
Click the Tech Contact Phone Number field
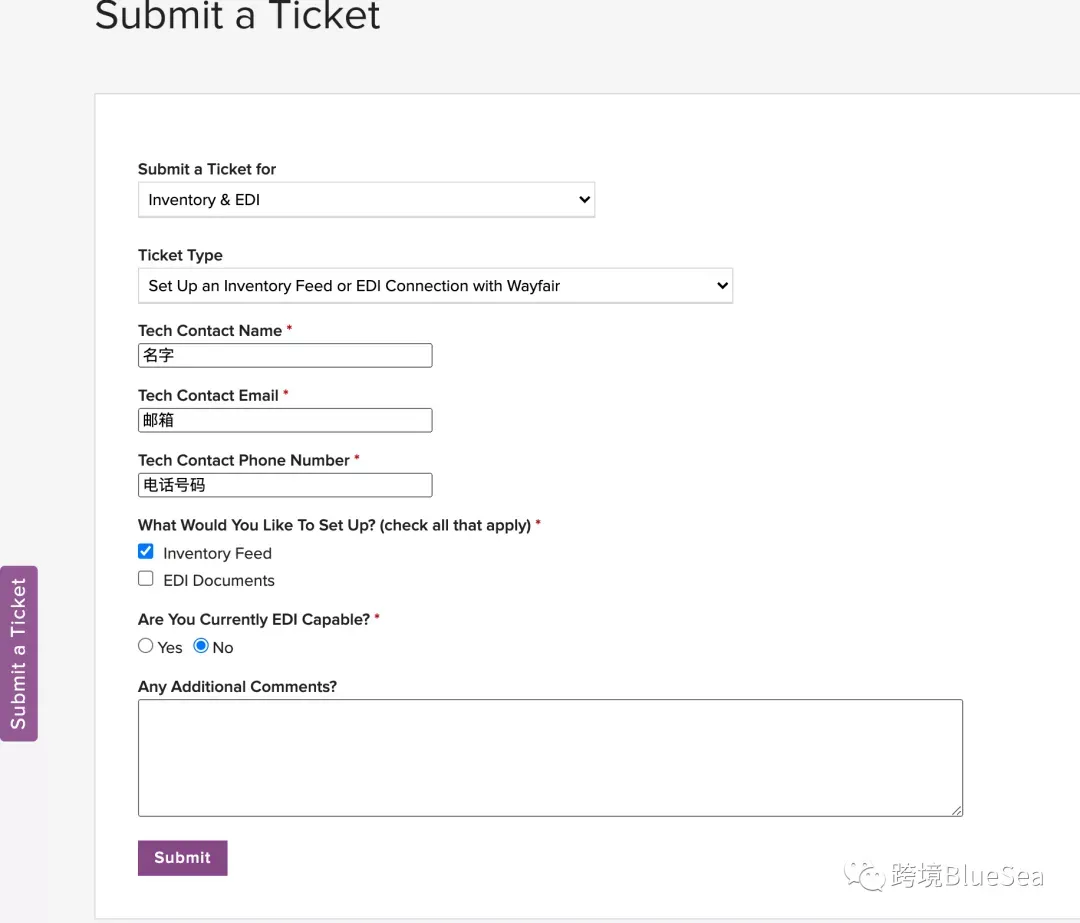(x=285, y=485)
